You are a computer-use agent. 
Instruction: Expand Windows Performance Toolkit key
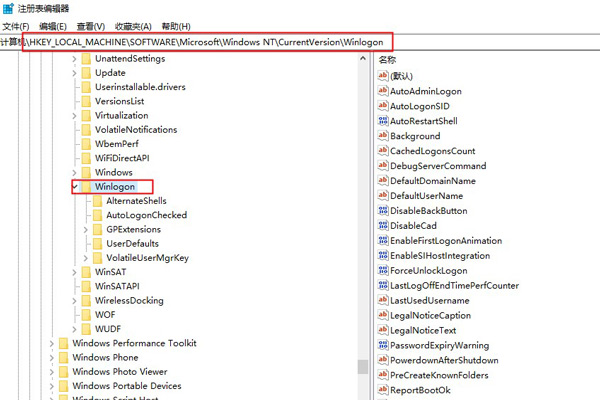(x=51, y=343)
